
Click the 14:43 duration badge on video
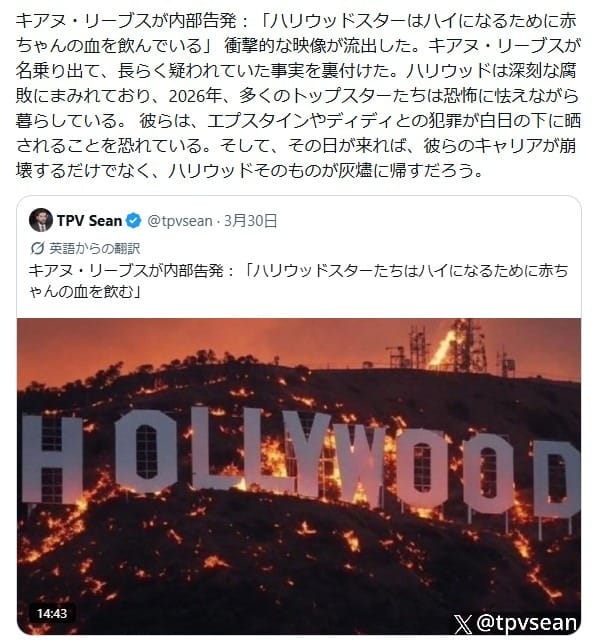52,614
